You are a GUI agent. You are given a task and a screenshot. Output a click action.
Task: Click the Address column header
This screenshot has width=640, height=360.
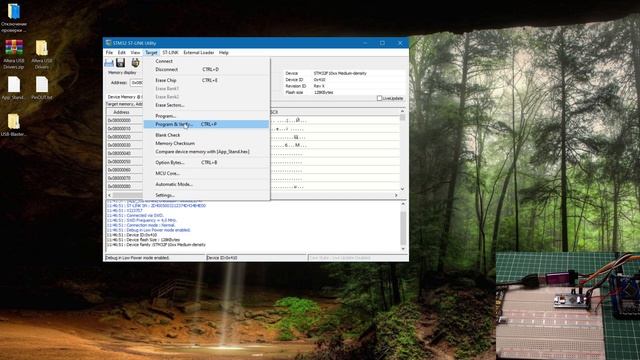tap(124, 112)
